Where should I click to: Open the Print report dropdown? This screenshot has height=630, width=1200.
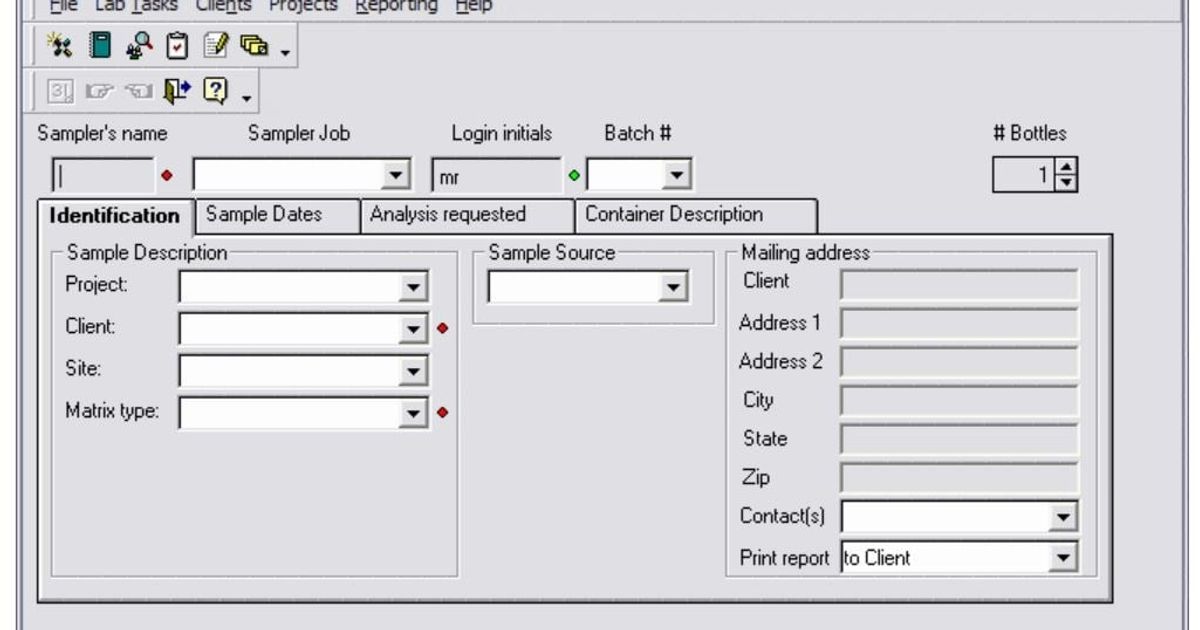(x=1065, y=557)
